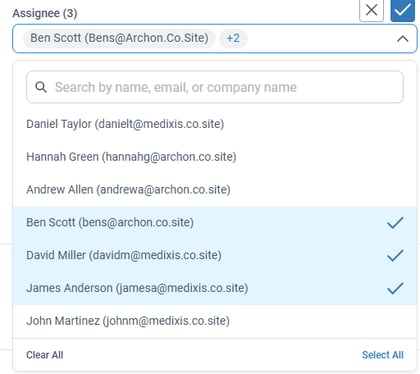Click the Clear All button
Image resolution: width=420 pixels, height=374 pixels.
coord(45,355)
